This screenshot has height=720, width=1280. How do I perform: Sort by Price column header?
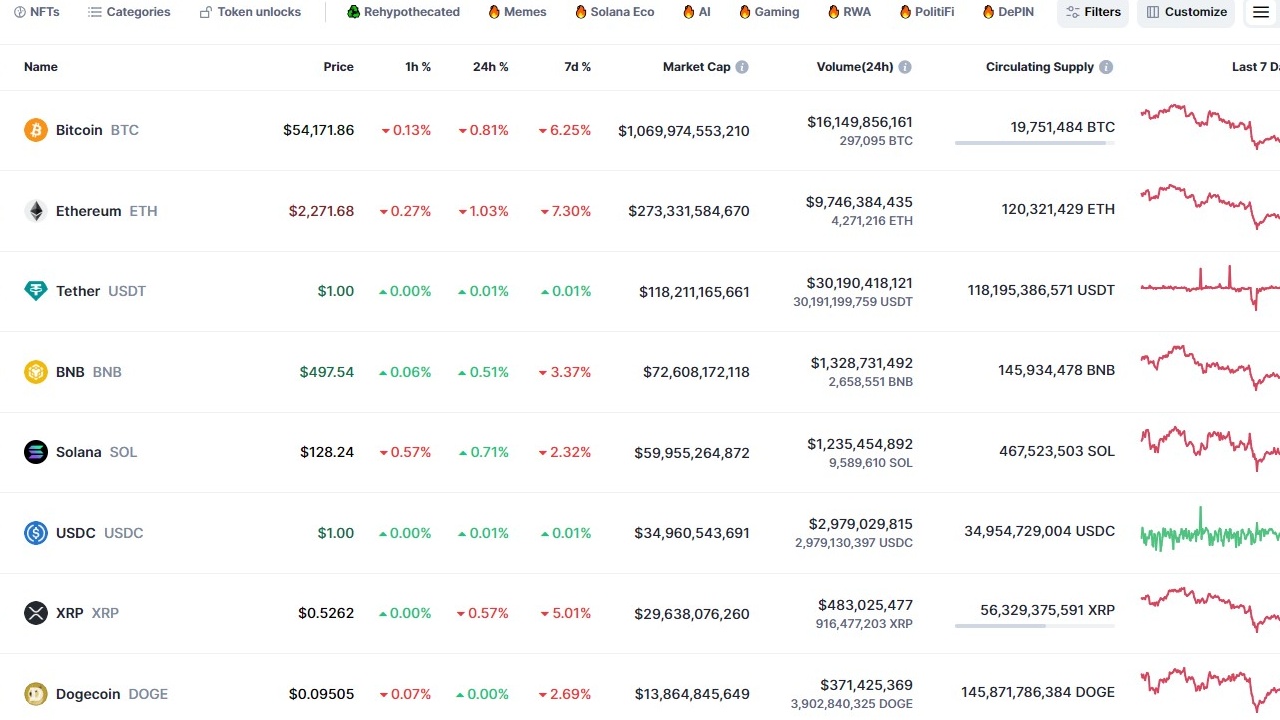(338, 67)
